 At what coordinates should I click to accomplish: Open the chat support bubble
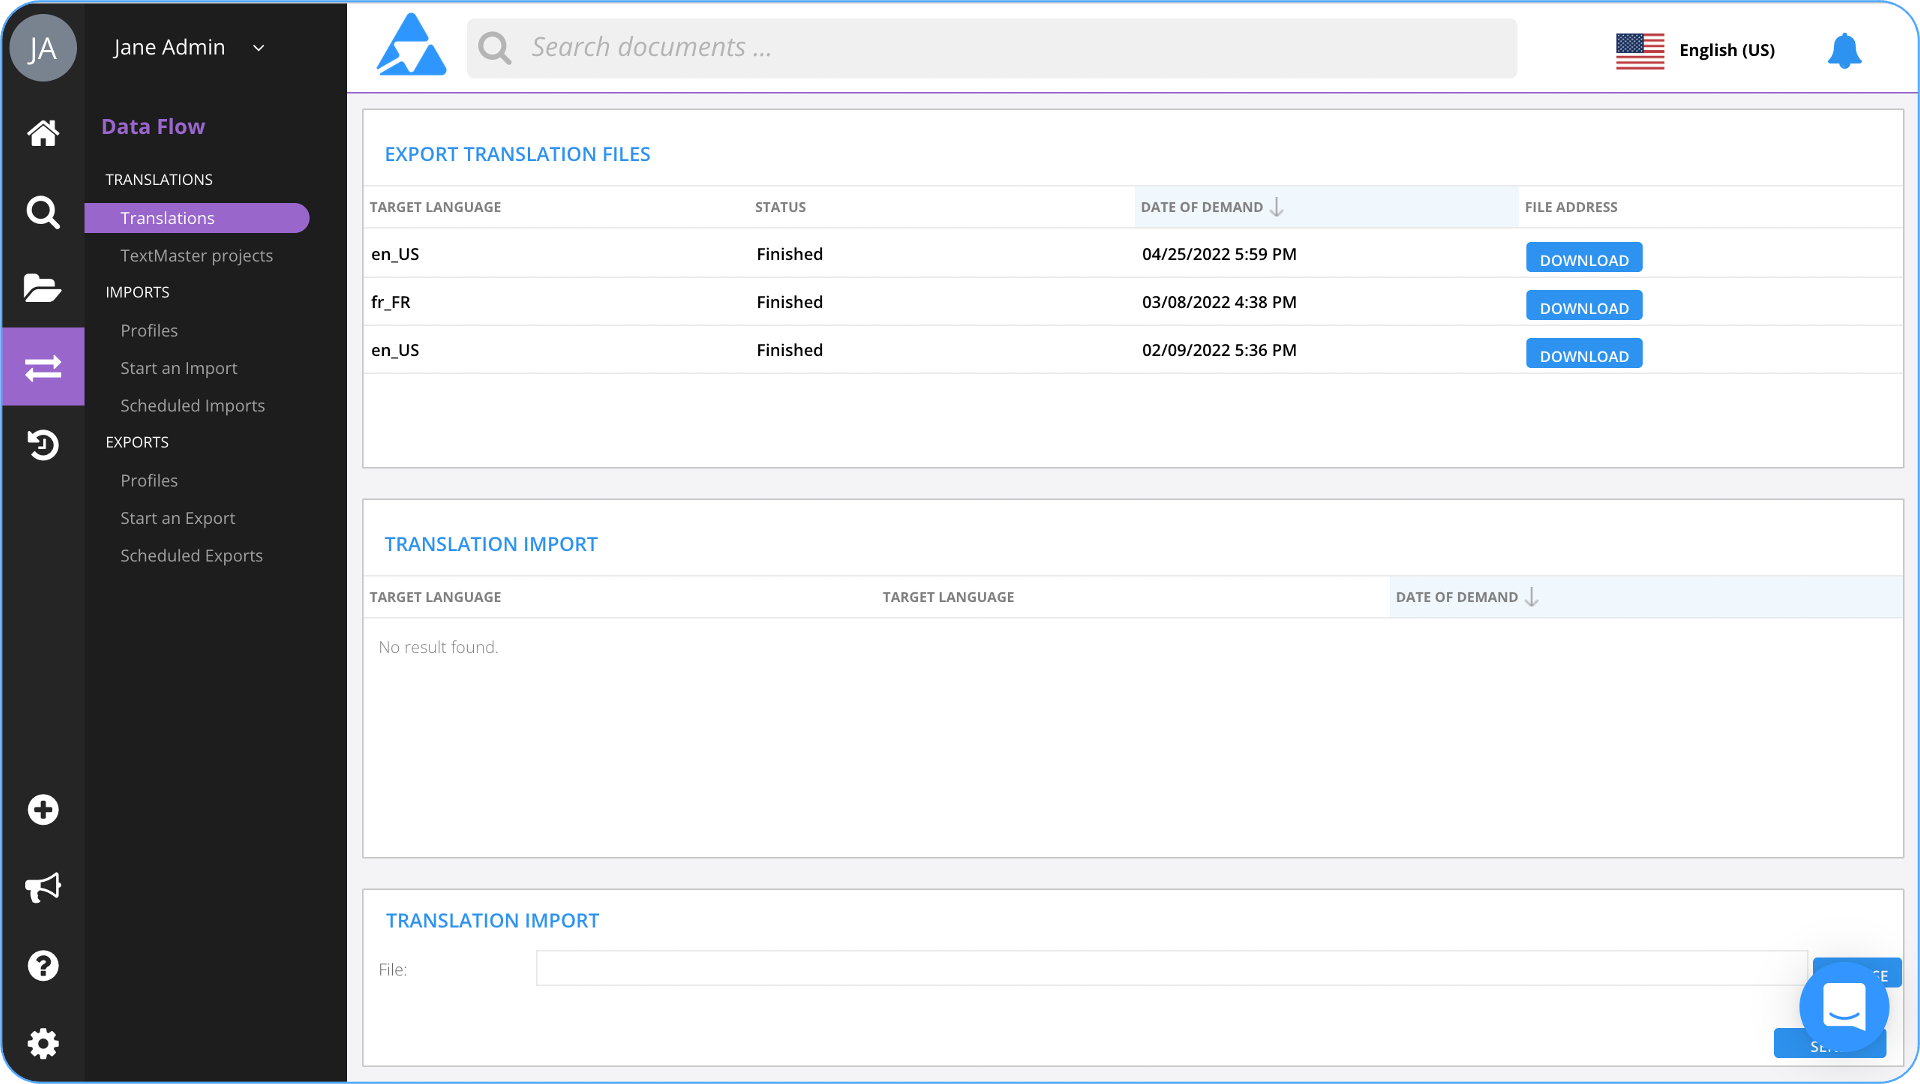pyautogui.click(x=1844, y=1006)
